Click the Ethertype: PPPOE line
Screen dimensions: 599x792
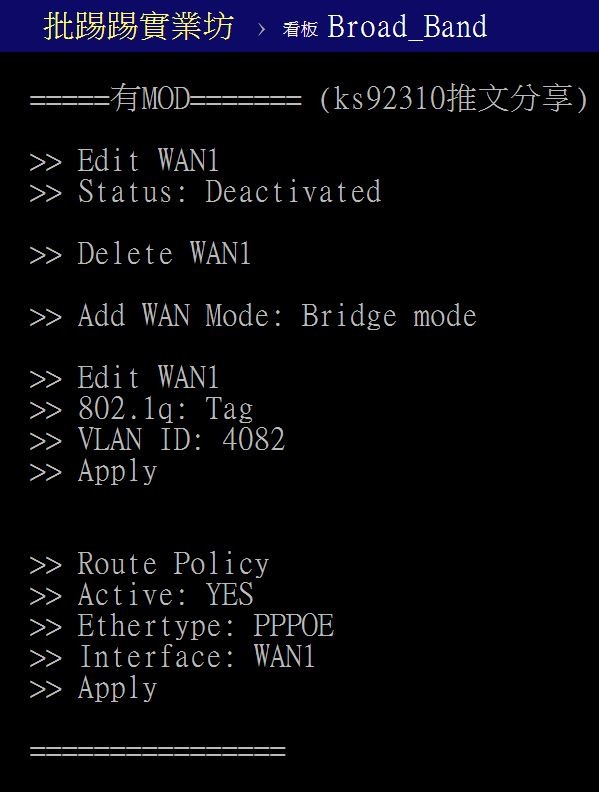pyautogui.click(x=182, y=627)
